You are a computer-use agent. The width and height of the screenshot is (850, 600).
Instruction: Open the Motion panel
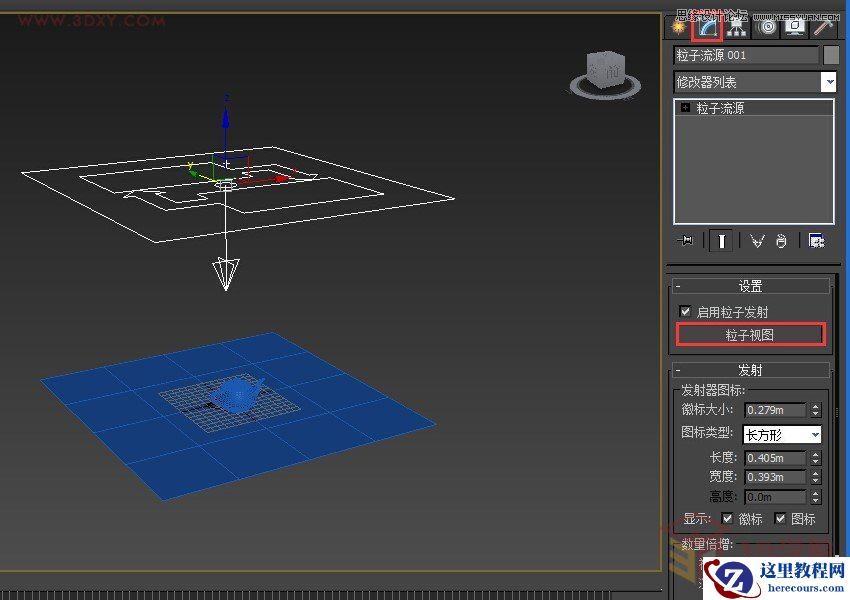[x=766, y=28]
